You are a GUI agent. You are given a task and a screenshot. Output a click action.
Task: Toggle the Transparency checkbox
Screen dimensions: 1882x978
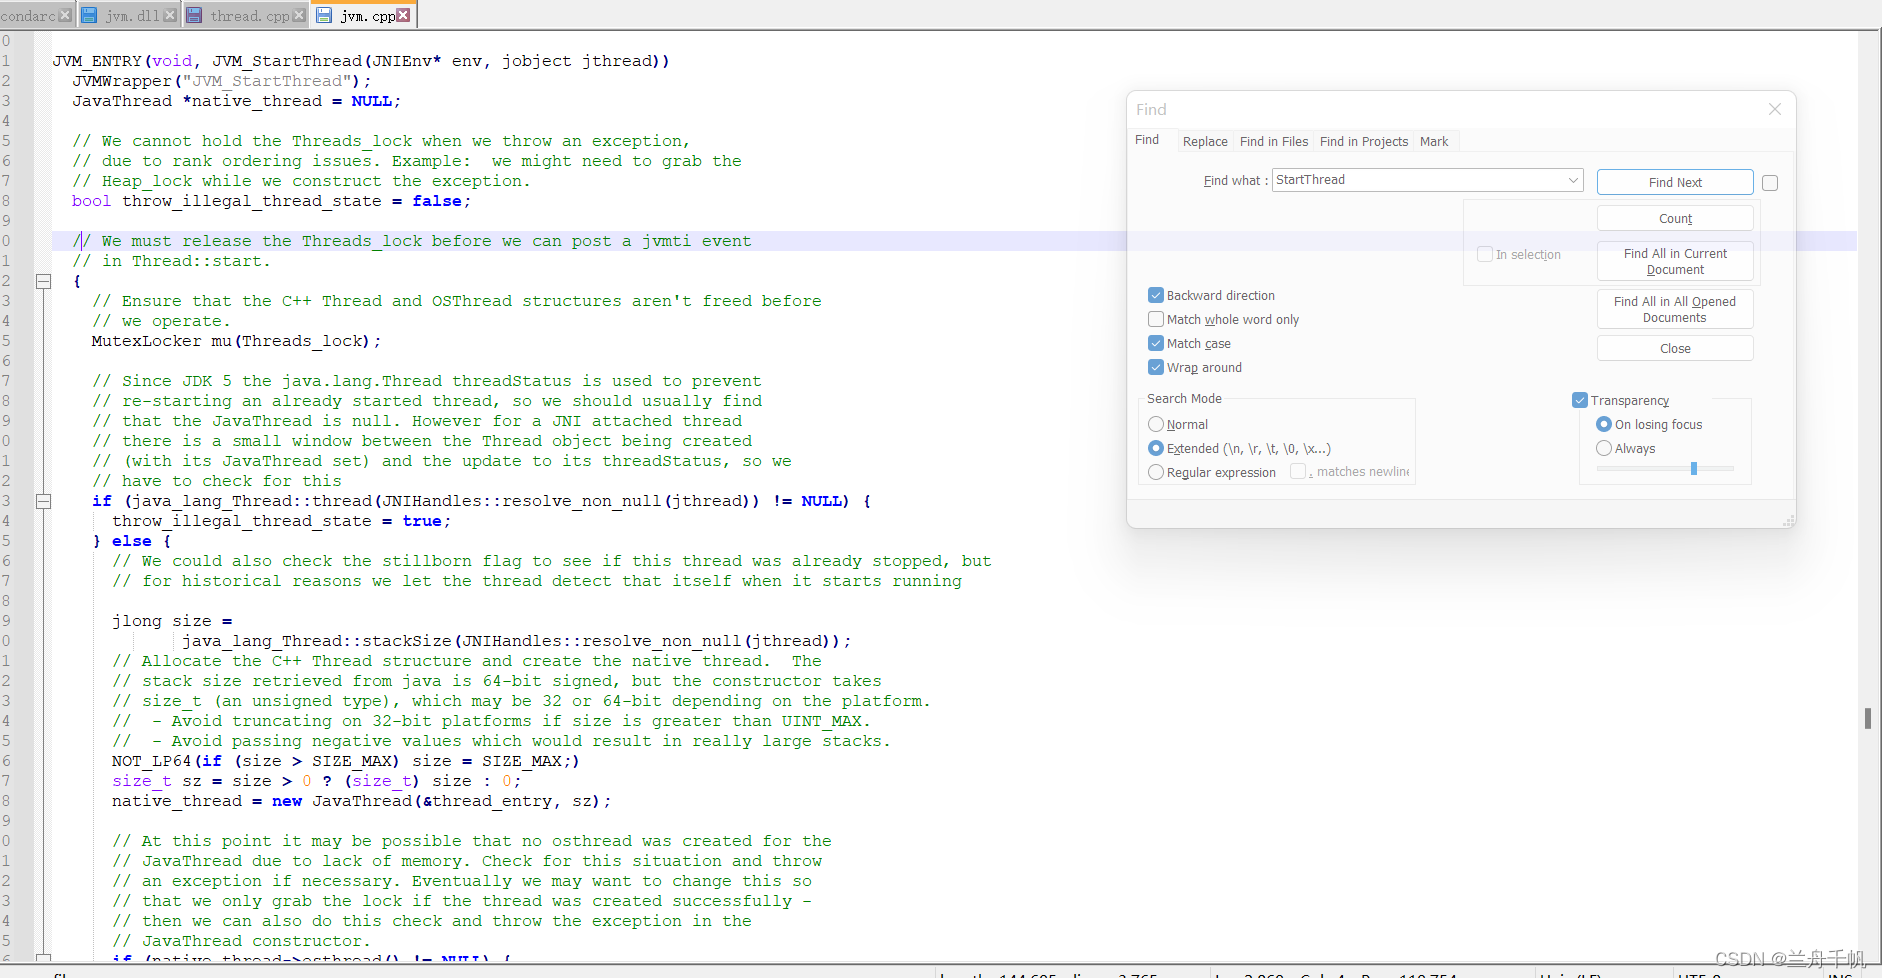[1580, 400]
